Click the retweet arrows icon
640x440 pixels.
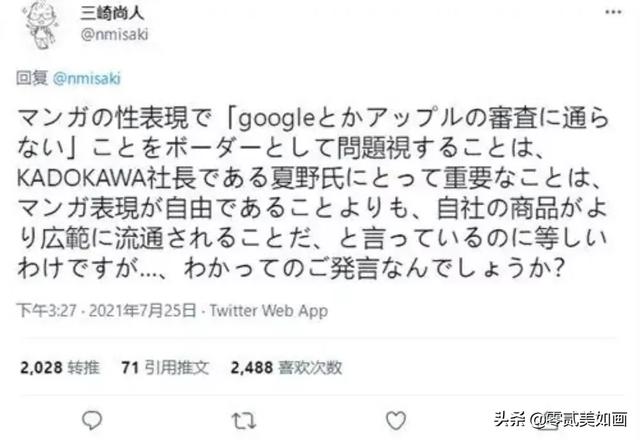[244, 421]
